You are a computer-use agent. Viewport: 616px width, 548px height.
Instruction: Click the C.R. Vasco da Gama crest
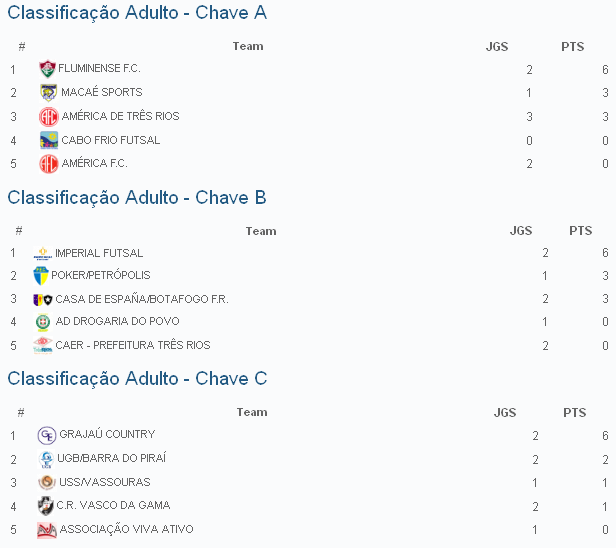coord(45,506)
